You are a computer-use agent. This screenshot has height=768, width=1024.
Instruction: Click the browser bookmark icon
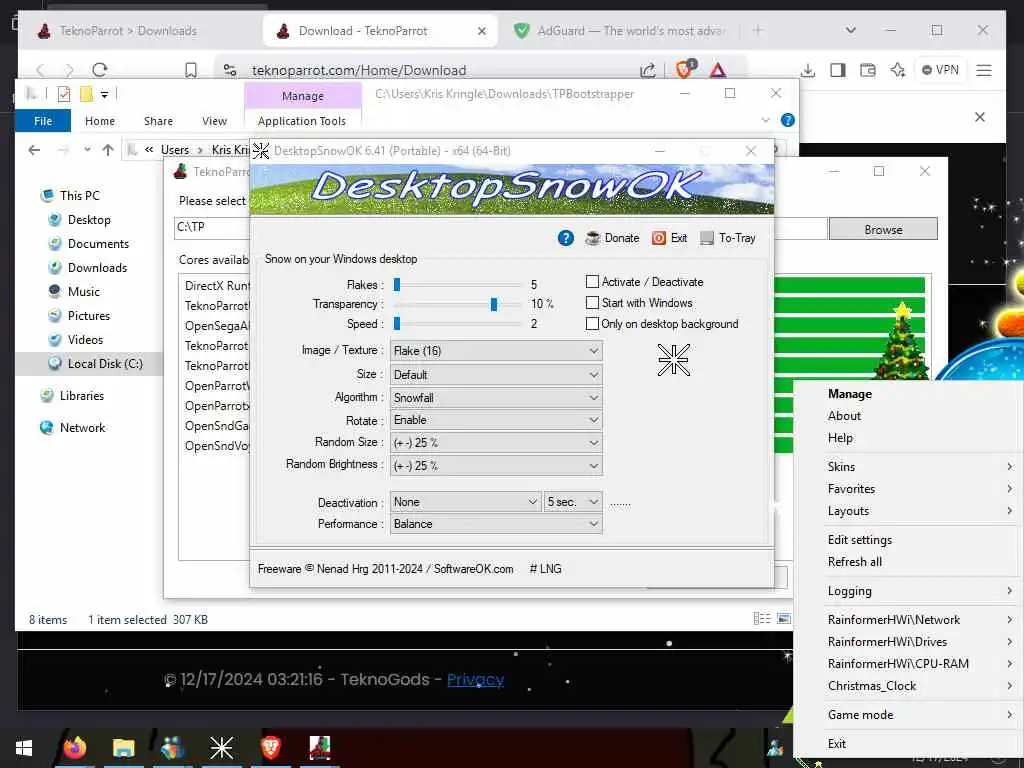coord(191,70)
